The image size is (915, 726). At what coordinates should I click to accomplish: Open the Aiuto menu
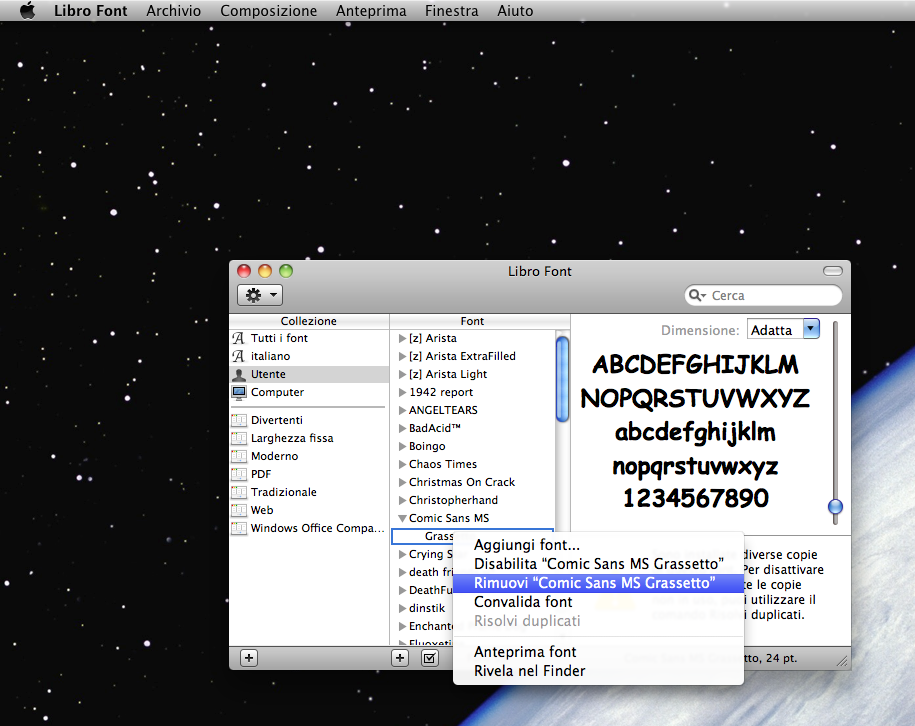click(x=515, y=11)
